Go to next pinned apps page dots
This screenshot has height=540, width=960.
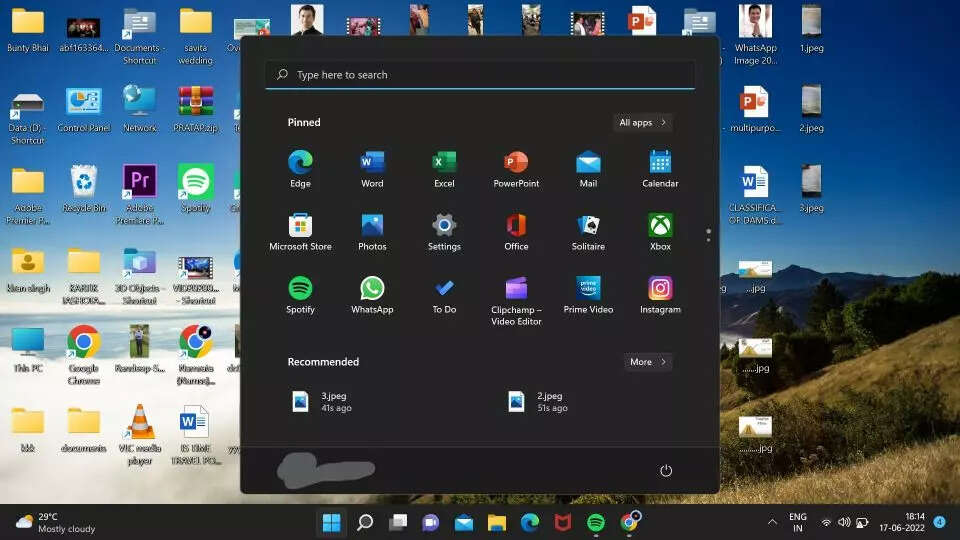click(708, 235)
